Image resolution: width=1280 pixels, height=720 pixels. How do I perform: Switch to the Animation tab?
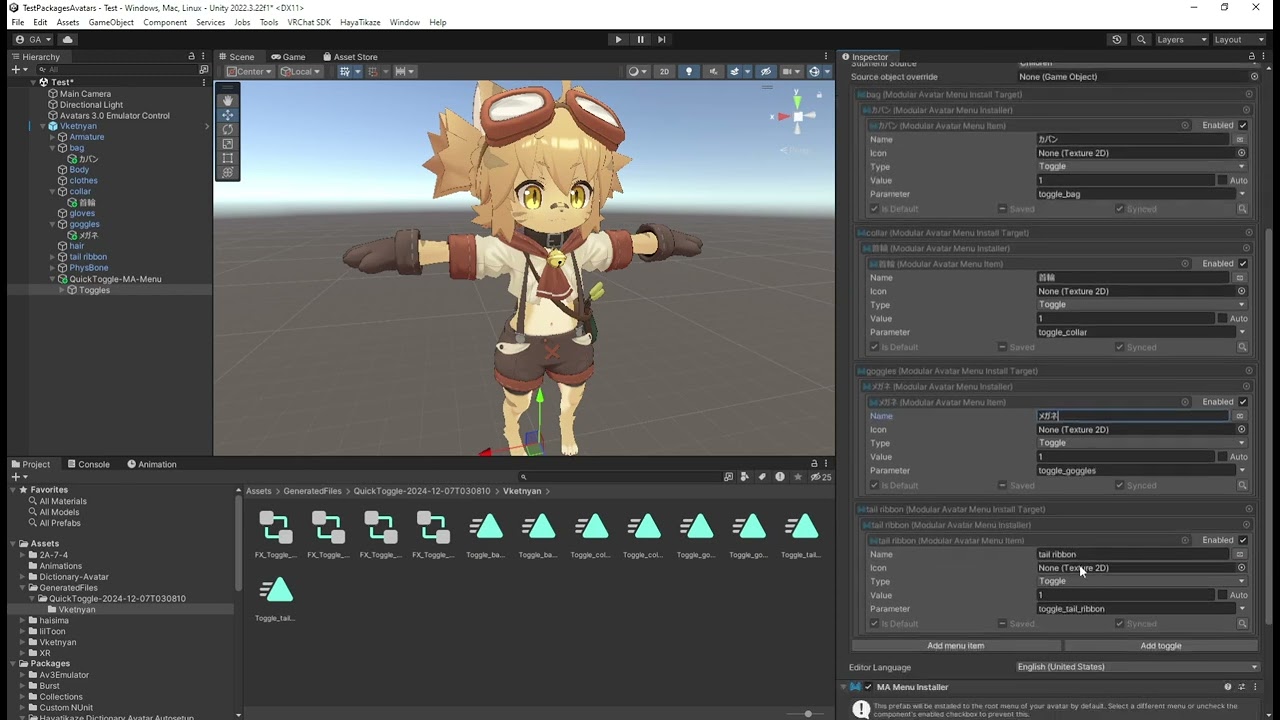tap(151, 464)
